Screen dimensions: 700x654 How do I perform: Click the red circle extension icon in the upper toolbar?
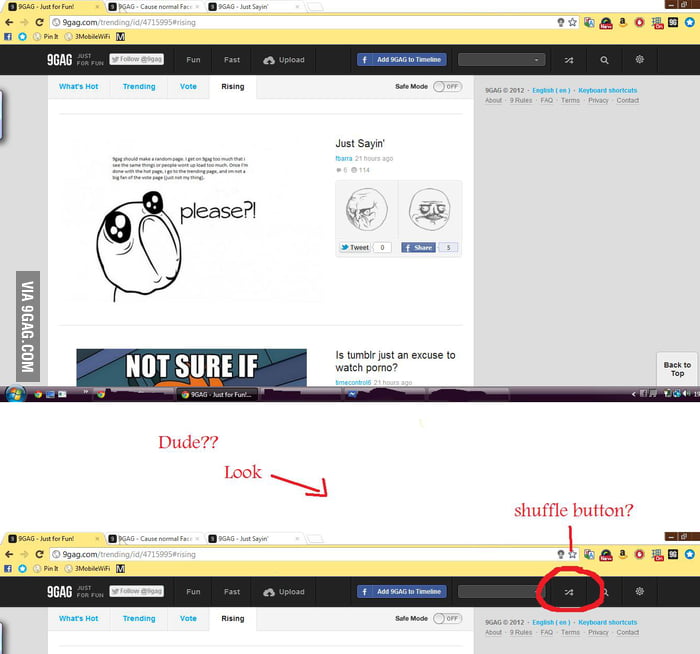coord(639,22)
